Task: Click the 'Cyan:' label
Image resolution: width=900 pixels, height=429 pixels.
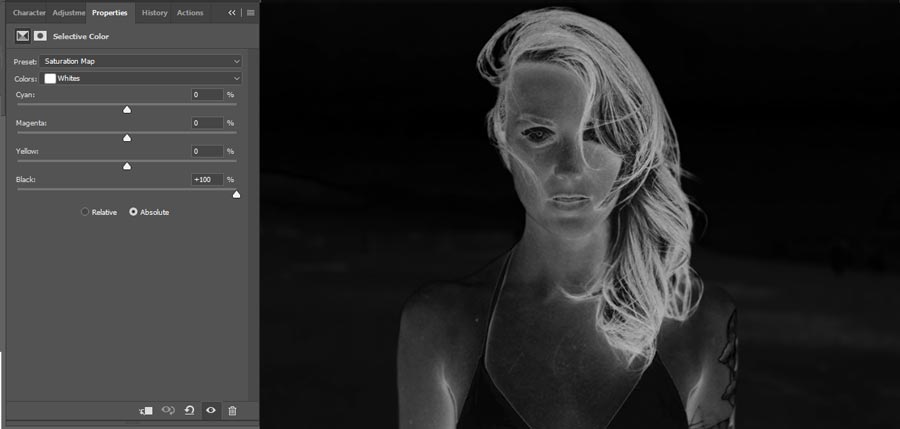Action: (25, 94)
